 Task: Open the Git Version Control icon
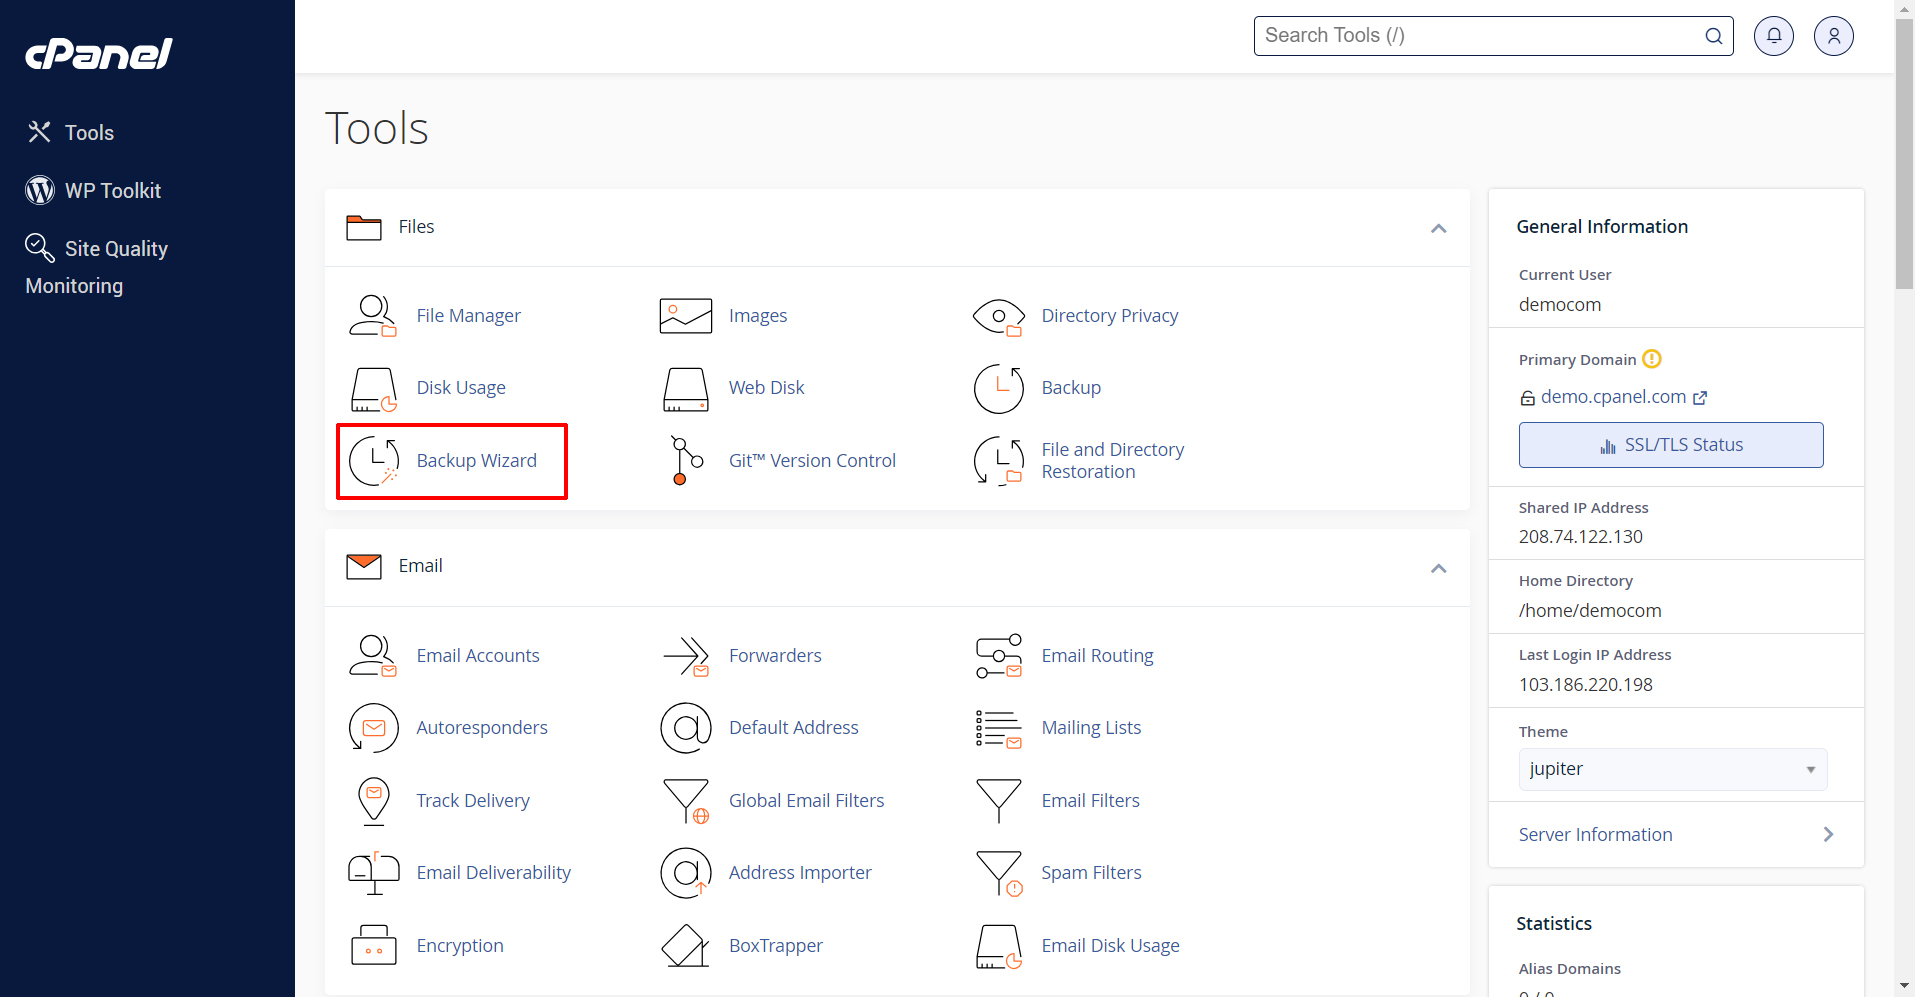685,461
